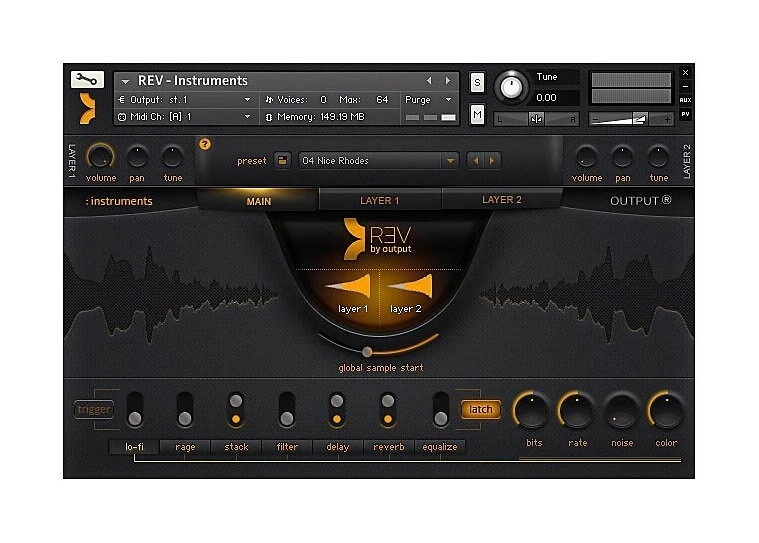Click the AUX button in header
Screen dimensions: 759x543
[x=685, y=100]
